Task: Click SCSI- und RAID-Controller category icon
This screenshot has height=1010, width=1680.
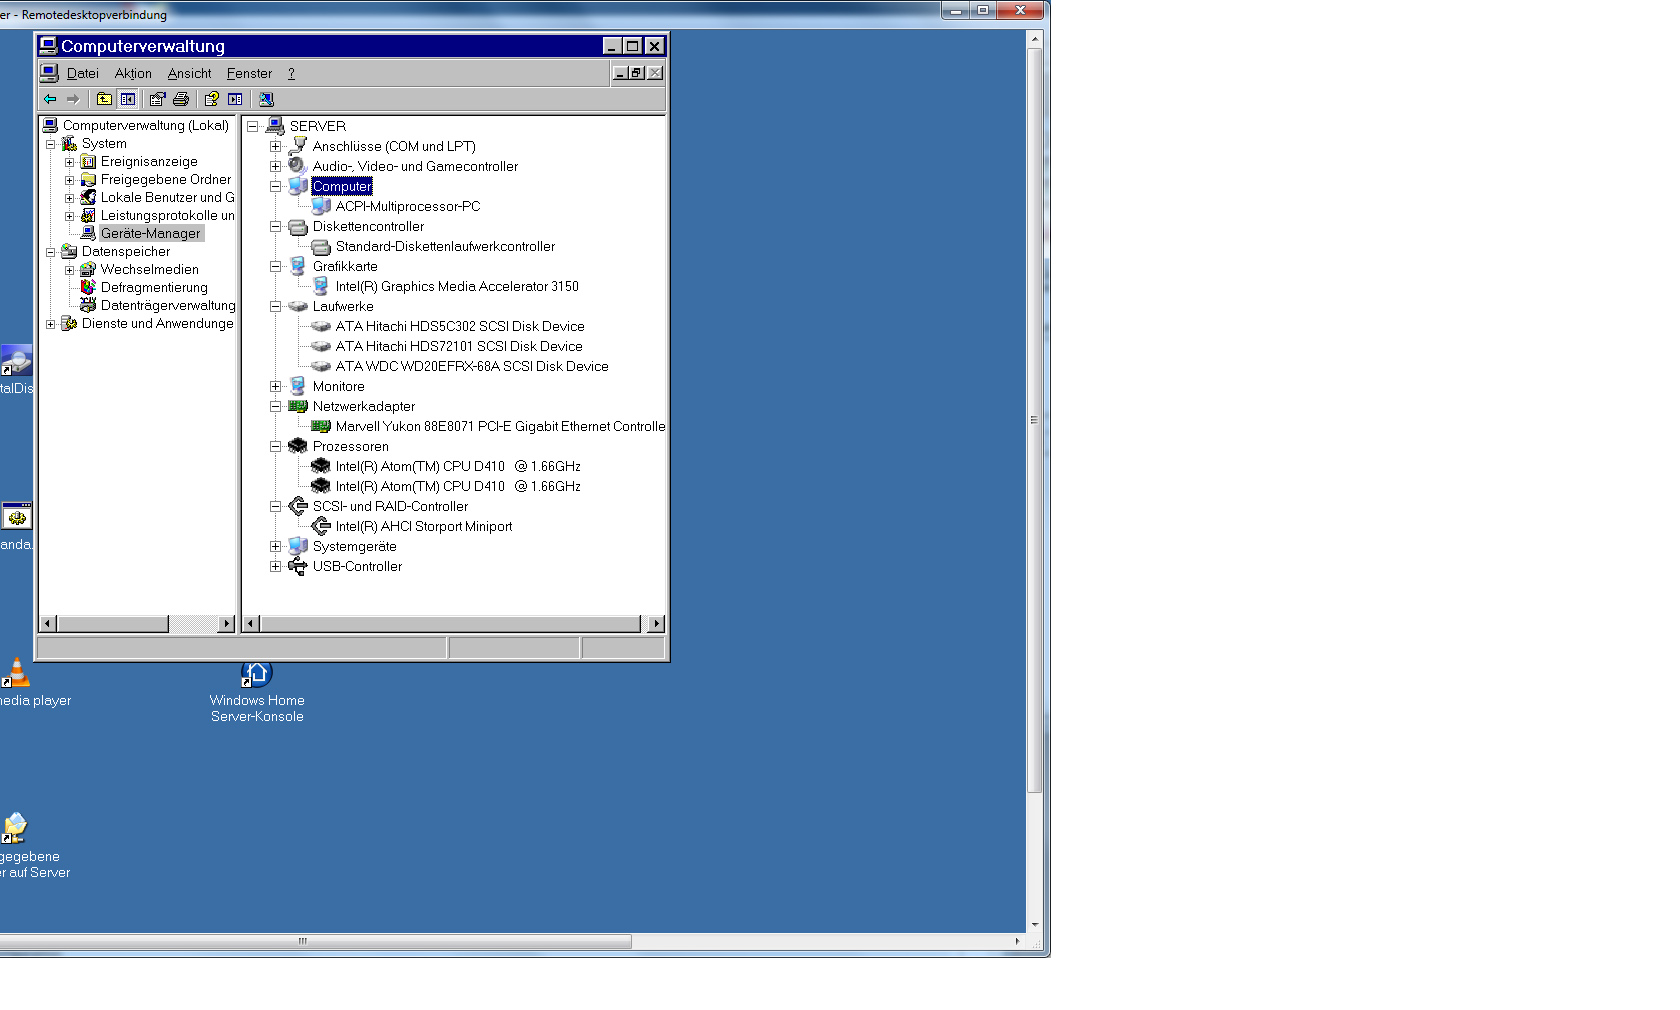Action: [x=297, y=506]
